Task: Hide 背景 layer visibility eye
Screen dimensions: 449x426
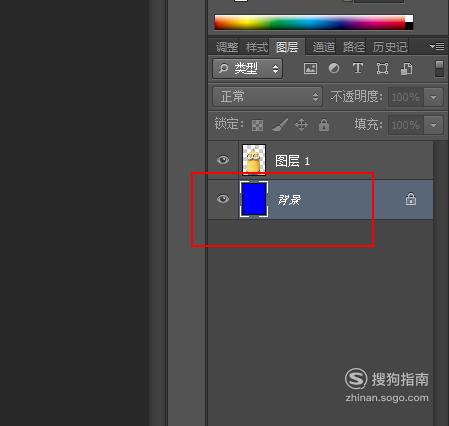Action: tap(223, 199)
